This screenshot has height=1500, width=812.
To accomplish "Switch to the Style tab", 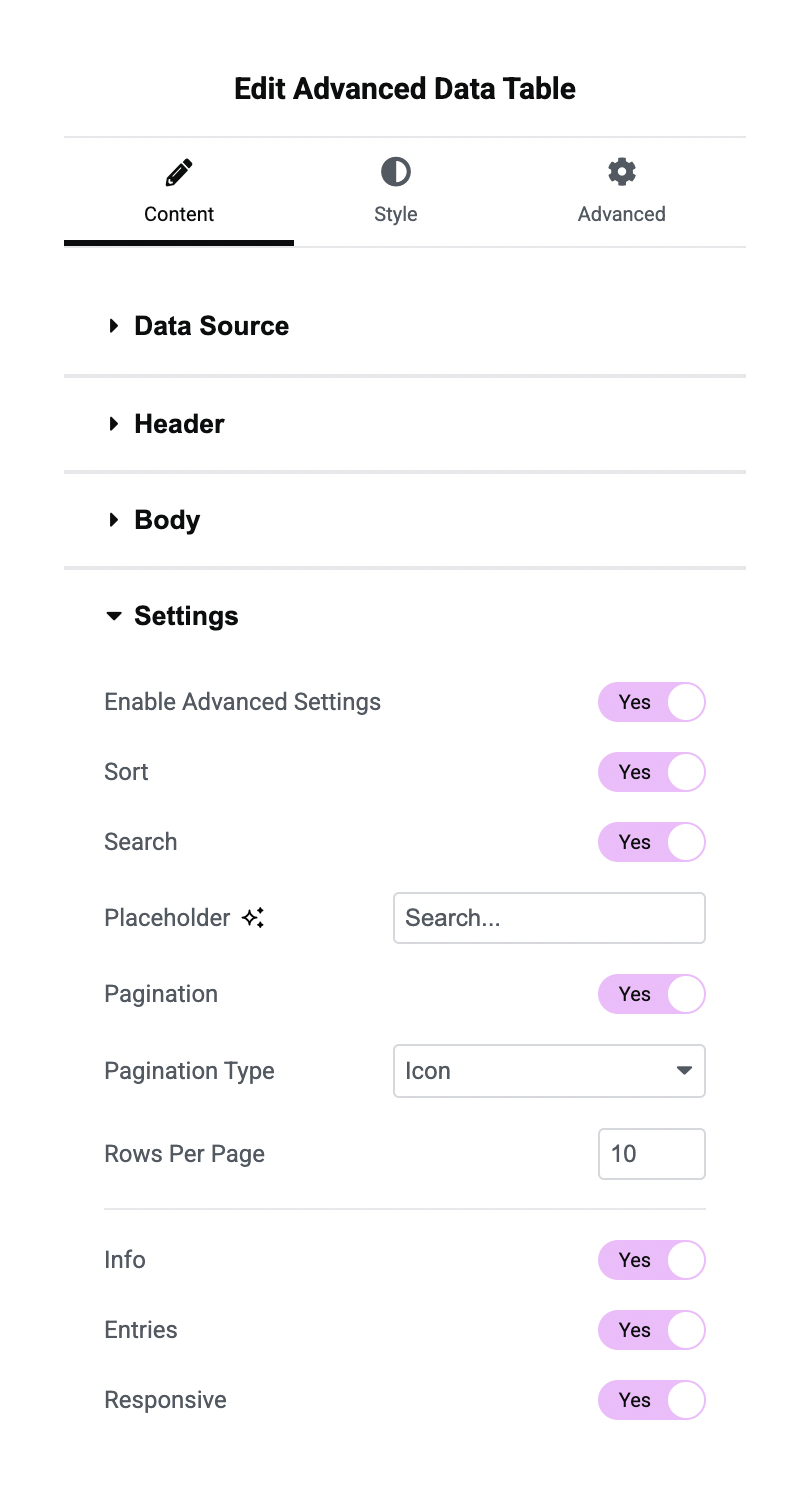I will [x=395, y=214].
